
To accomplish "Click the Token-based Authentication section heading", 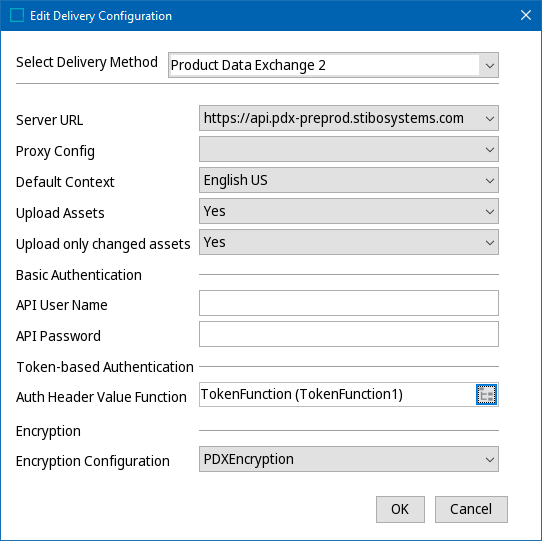I will tap(105, 367).
